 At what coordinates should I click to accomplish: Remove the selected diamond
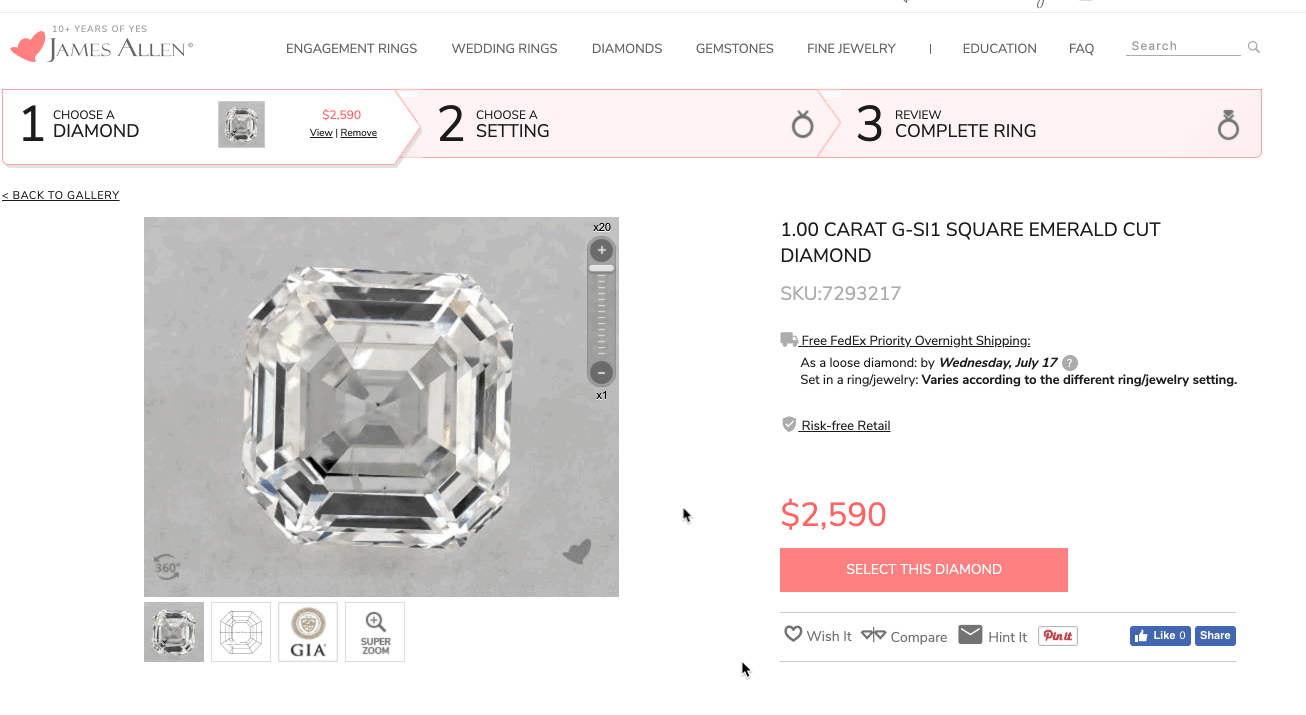click(x=359, y=133)
